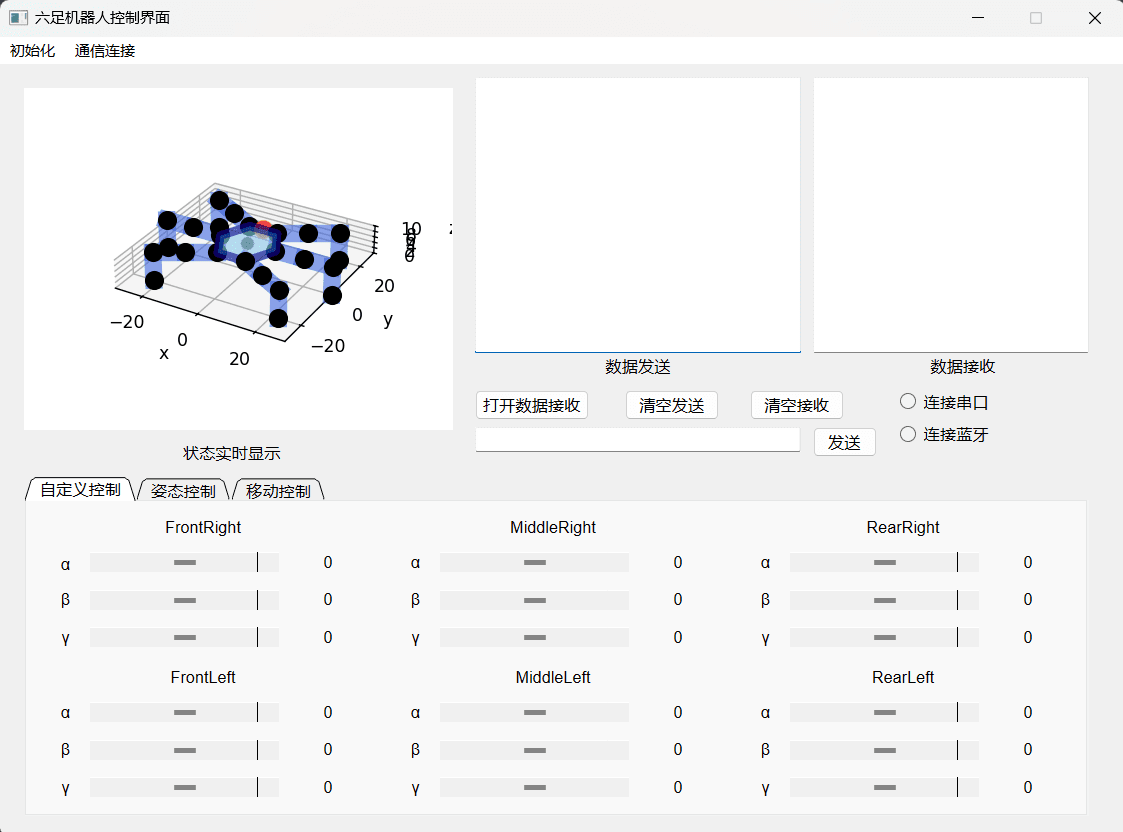This screenshot has height=832, width=1123.
Task: Open the 通信连接 menu
Action: pyautogui.click(x=105, y=51)
